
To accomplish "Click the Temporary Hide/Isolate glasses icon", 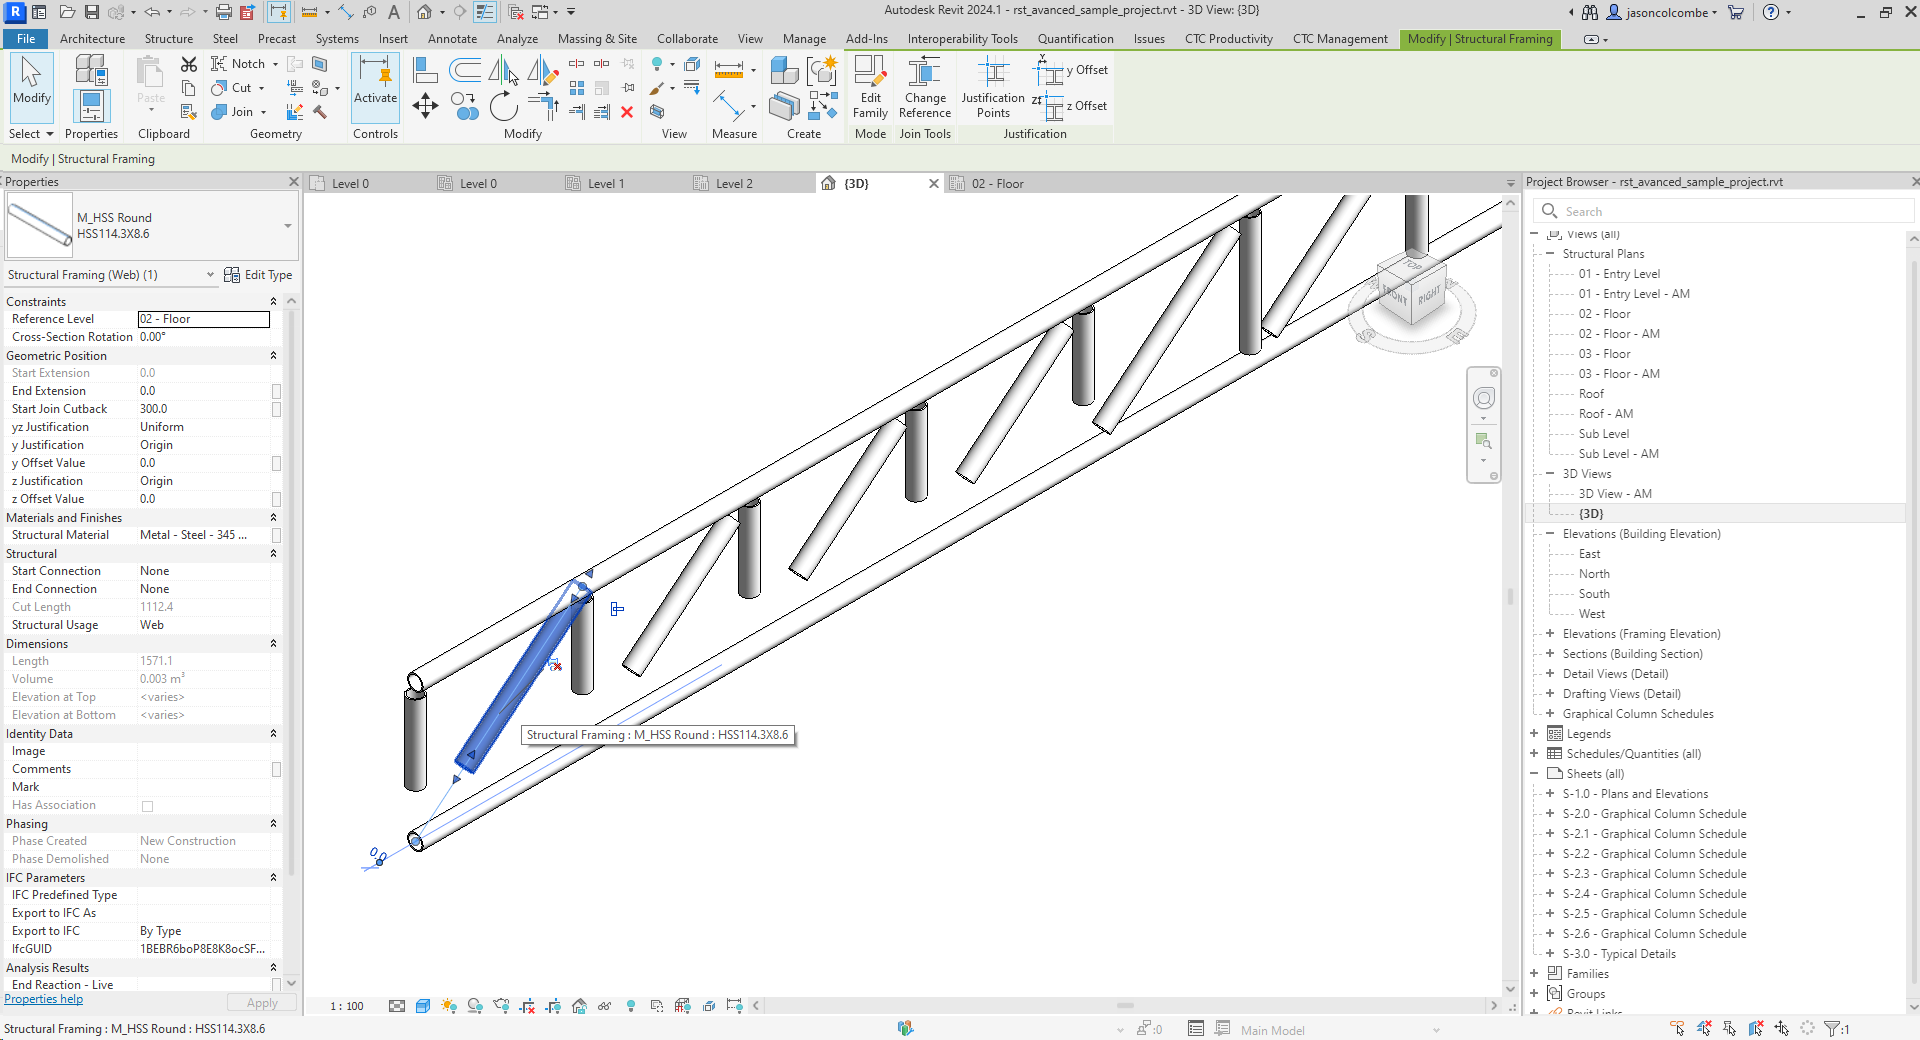I will (604, 1007).
